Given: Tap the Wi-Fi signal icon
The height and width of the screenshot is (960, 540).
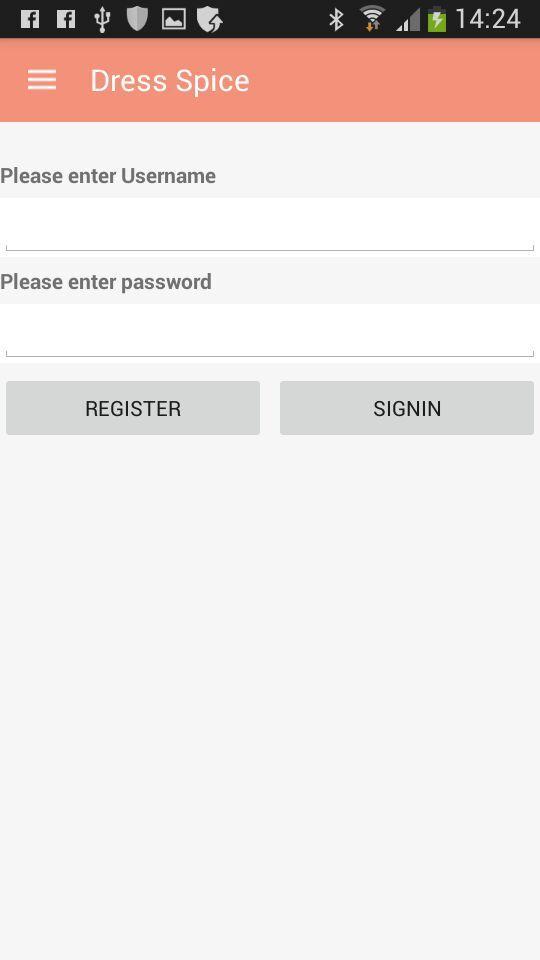Looking at the screenshot, I should [372, 18].
